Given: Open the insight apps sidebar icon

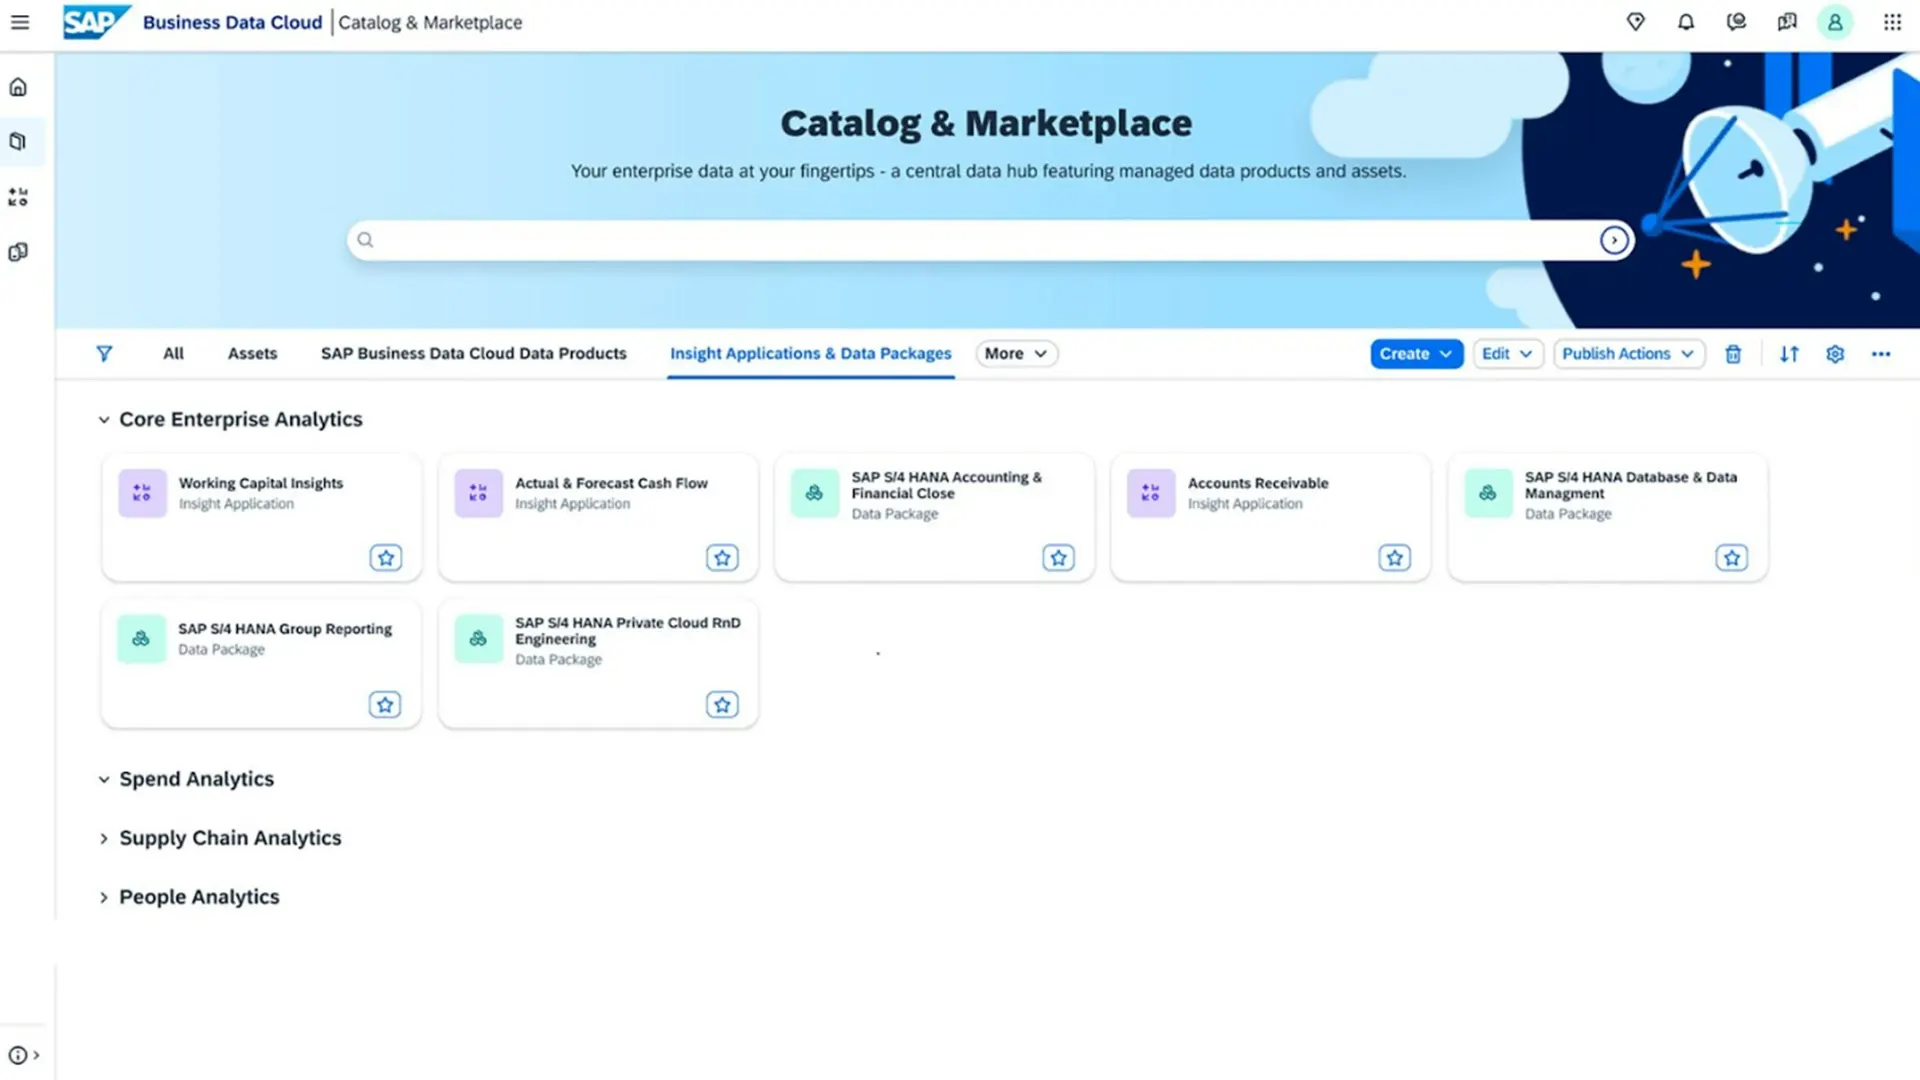Looking at the screenshot, I should (x=18, y=197).
